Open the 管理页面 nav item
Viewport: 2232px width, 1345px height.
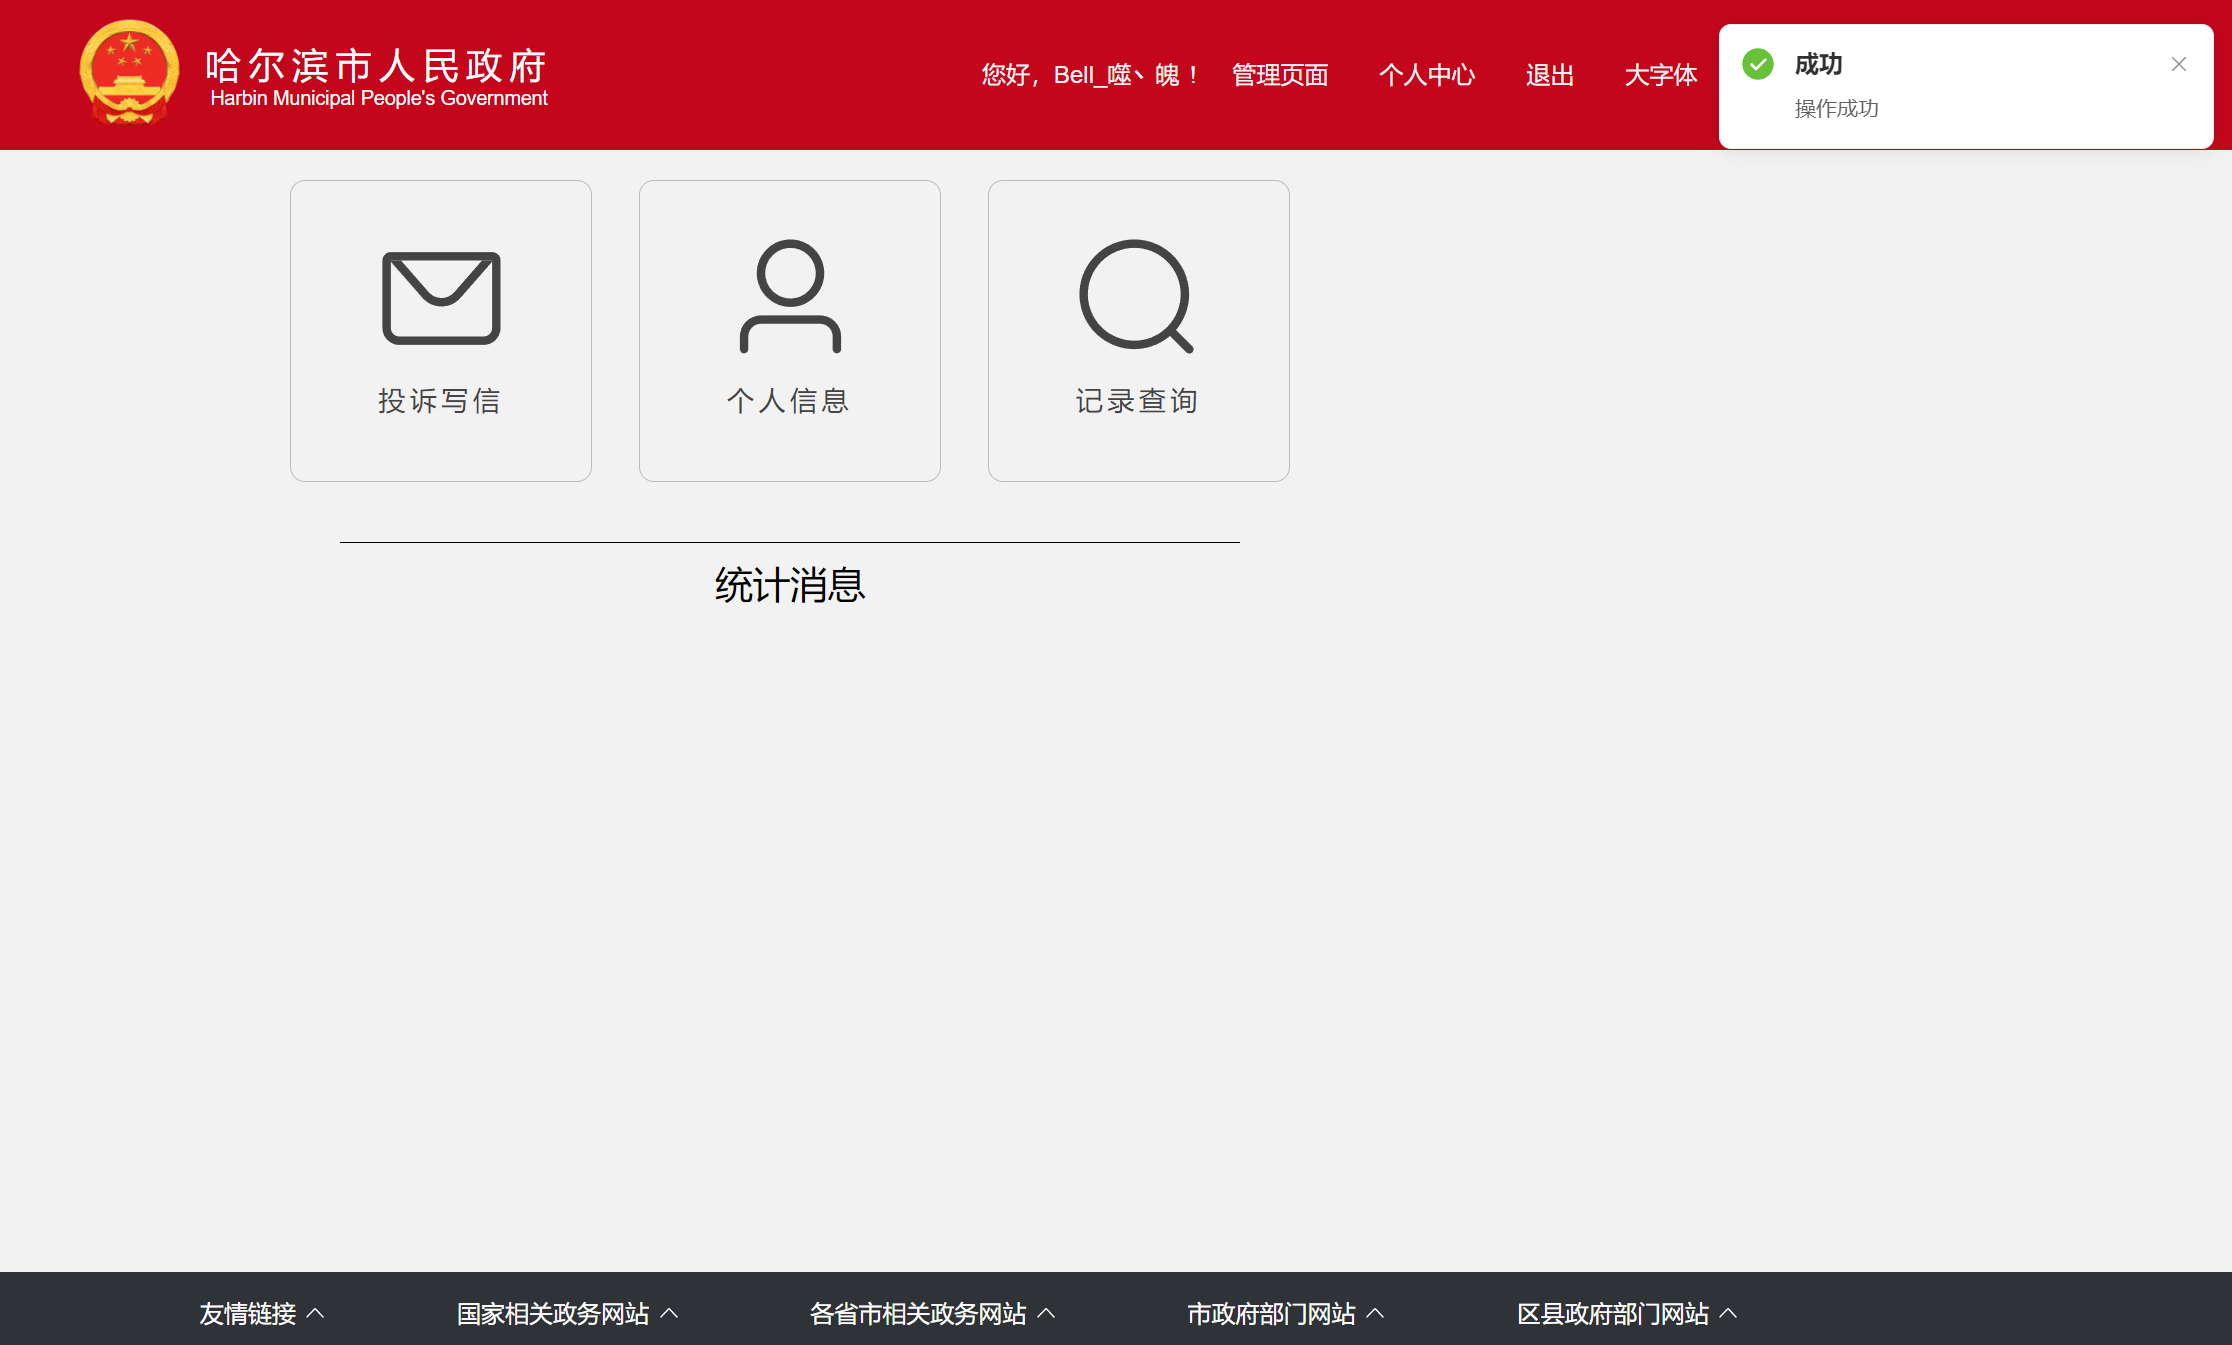click(1279, 75)
